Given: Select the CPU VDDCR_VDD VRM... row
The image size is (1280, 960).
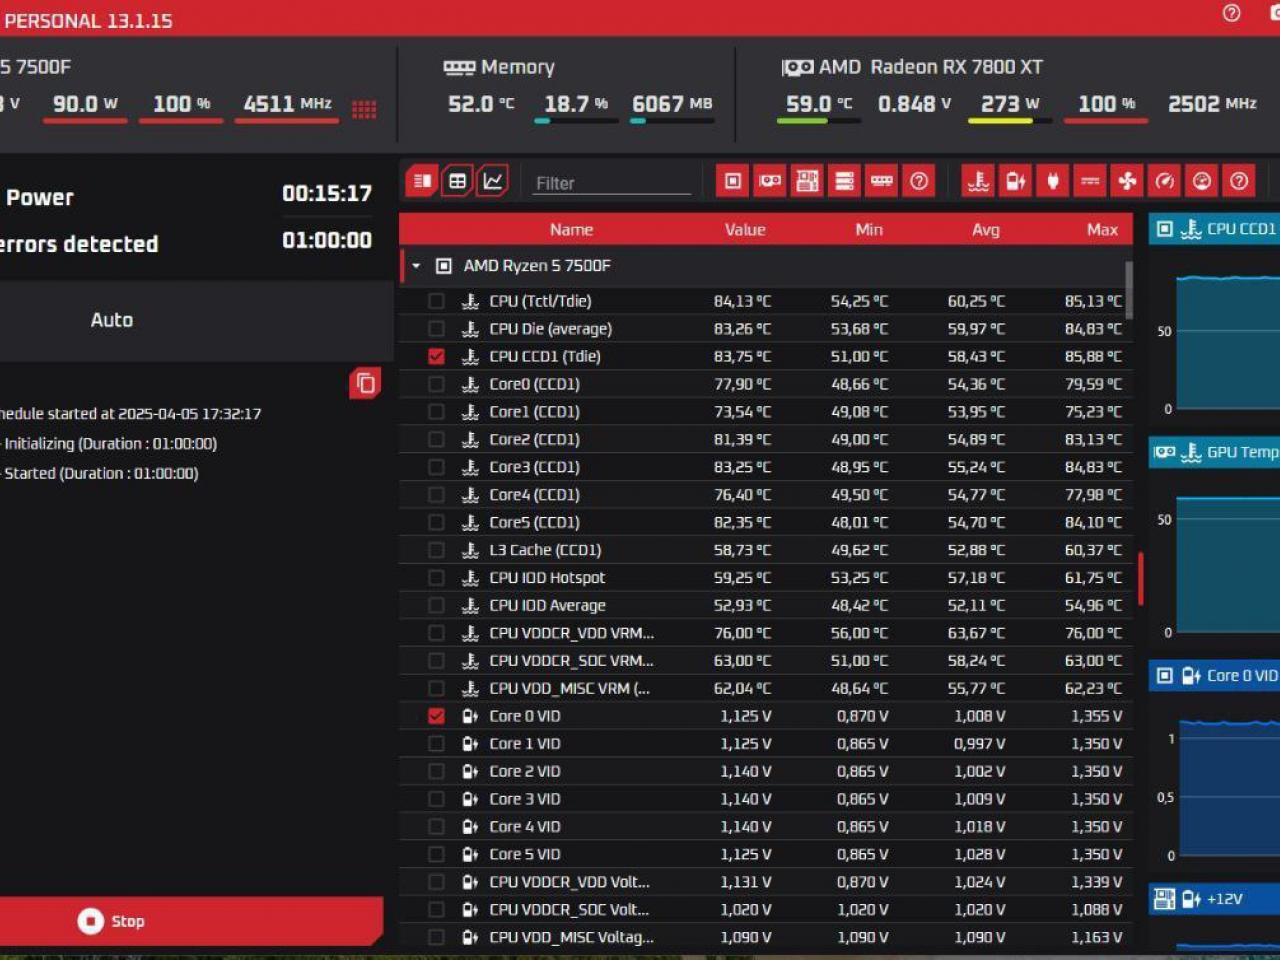Looking at the screenshot, I should point(765,633).
